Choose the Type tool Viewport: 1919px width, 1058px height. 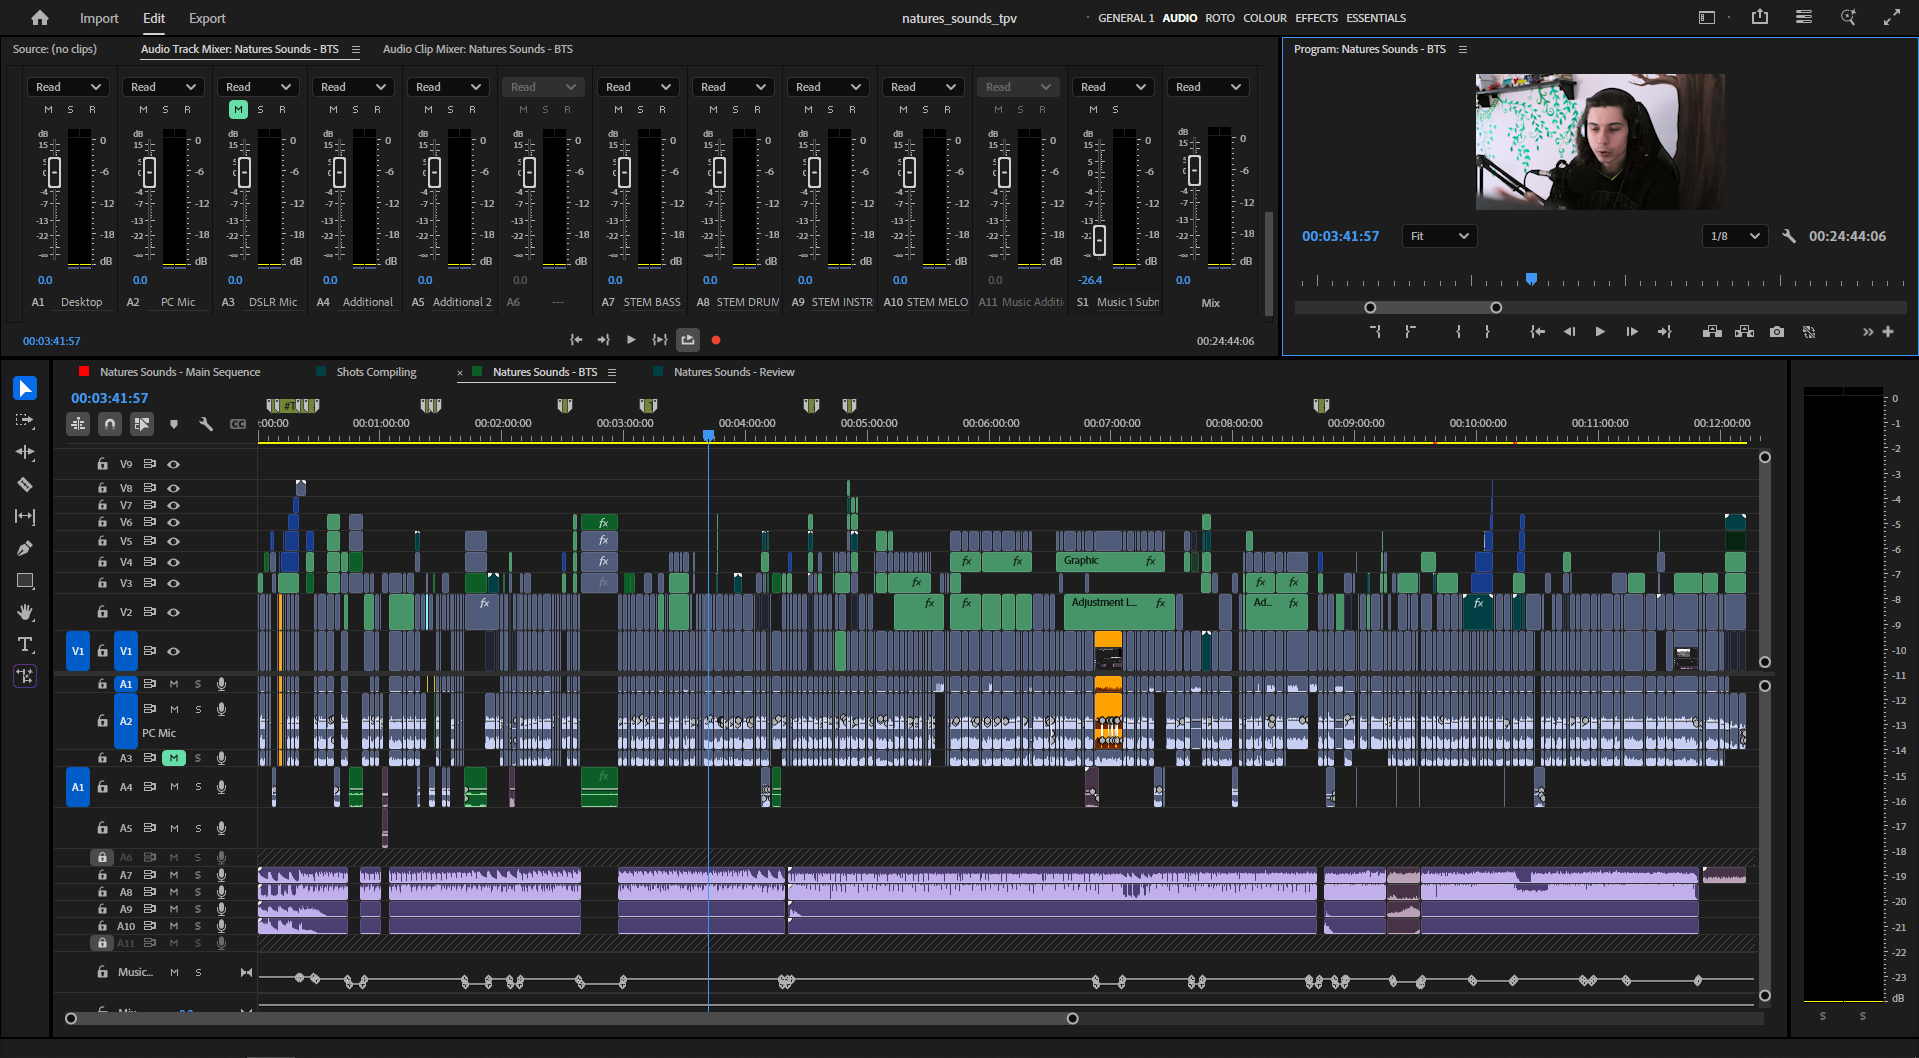click(25, 644)
